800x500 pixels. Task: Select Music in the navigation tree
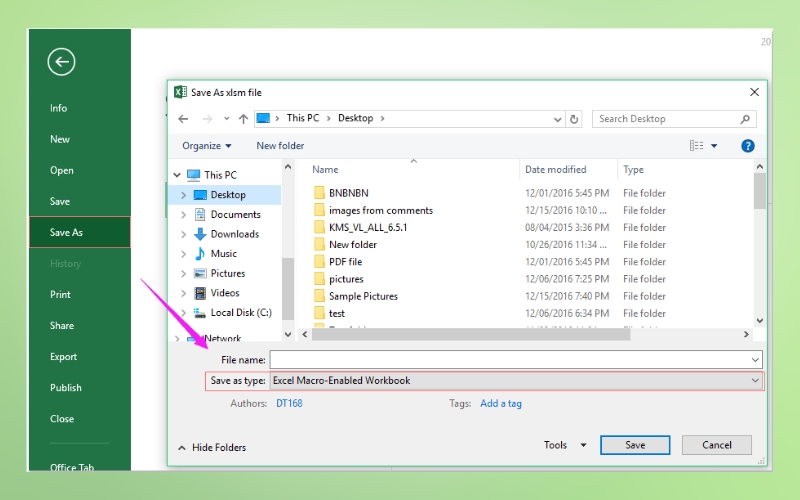223,254
